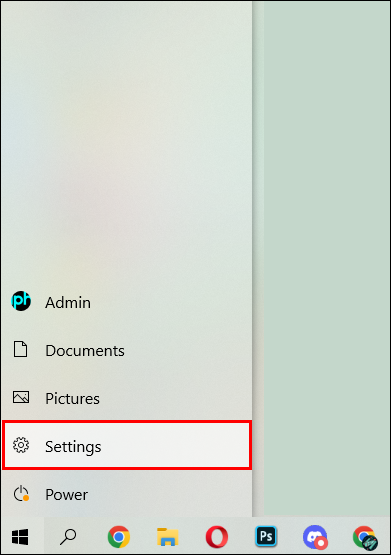Open the Power options menu entry
The height and width of the screenshot is (555, 391).
click(x=127, y=494)
